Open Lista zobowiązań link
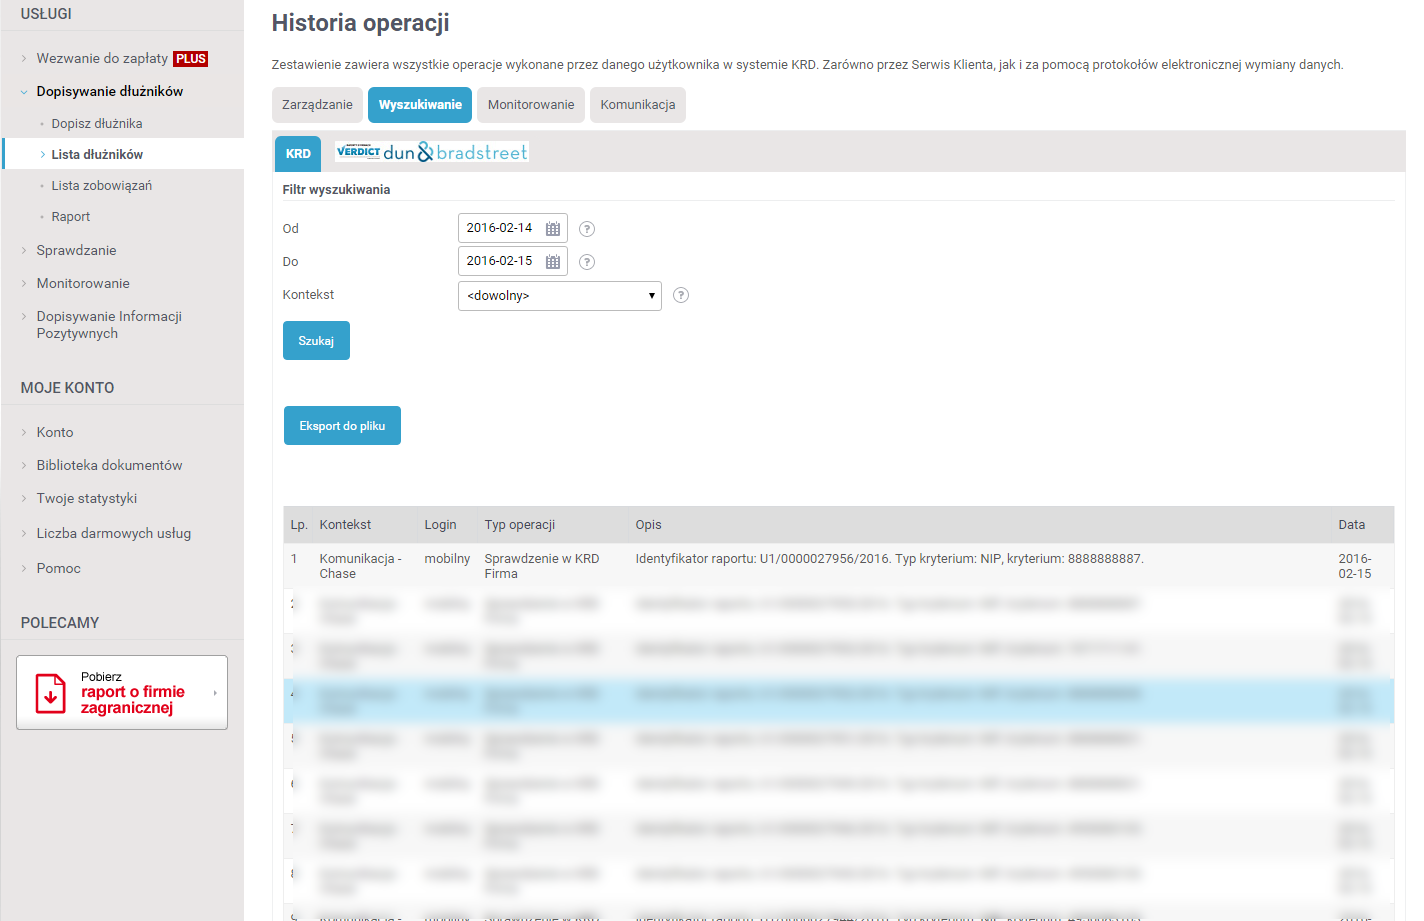 pyautogui.click(x=102, y=186)
